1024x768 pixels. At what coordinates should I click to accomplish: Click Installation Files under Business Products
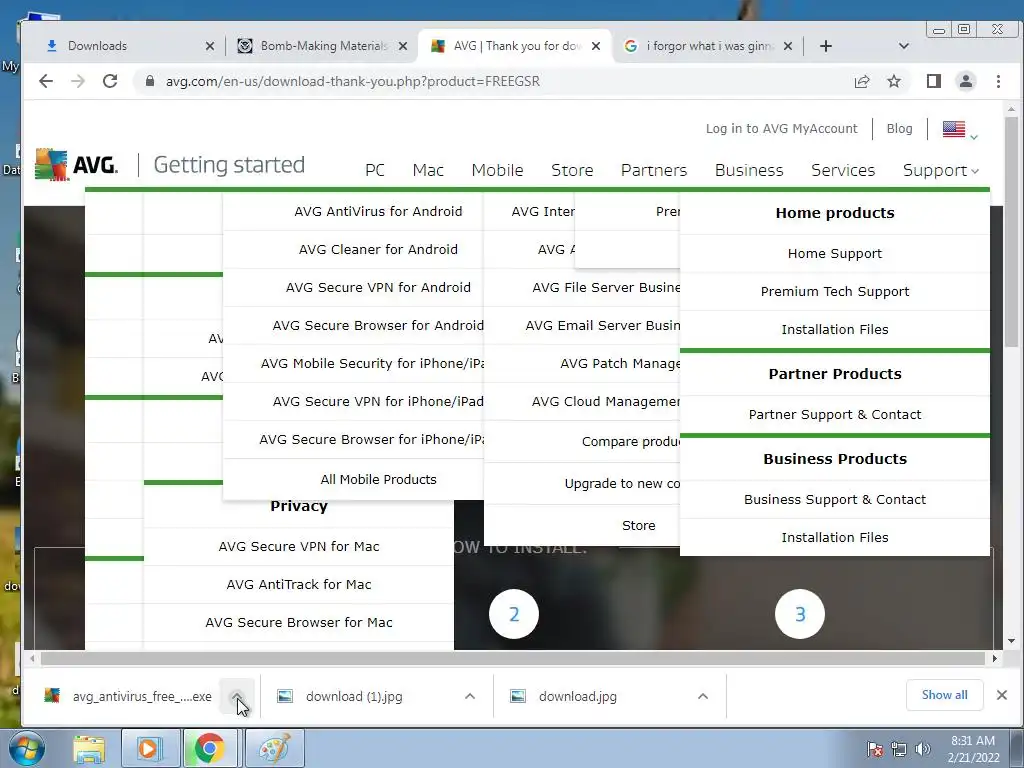pyautogui.click(x=835, y=537)
